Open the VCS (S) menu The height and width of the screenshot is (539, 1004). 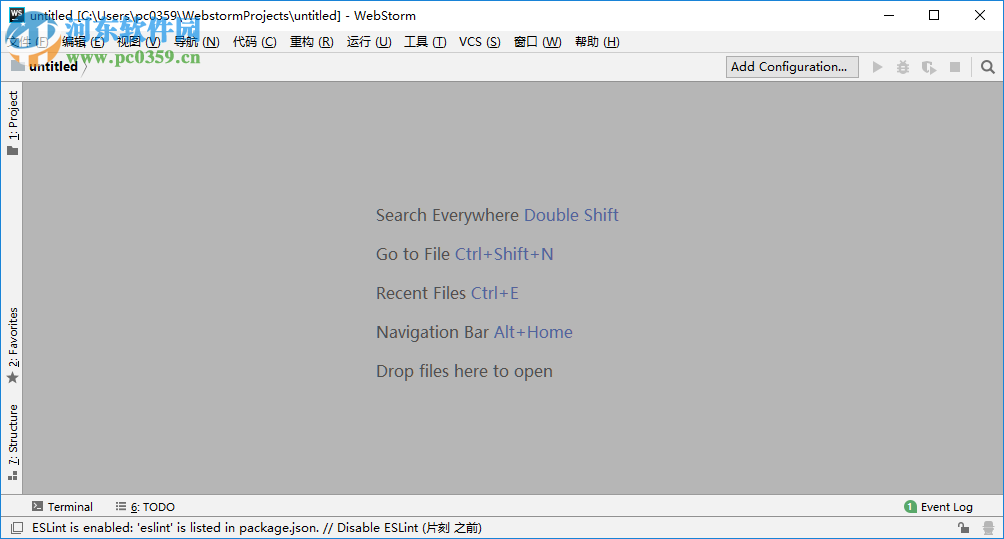(x=480, y=42)
